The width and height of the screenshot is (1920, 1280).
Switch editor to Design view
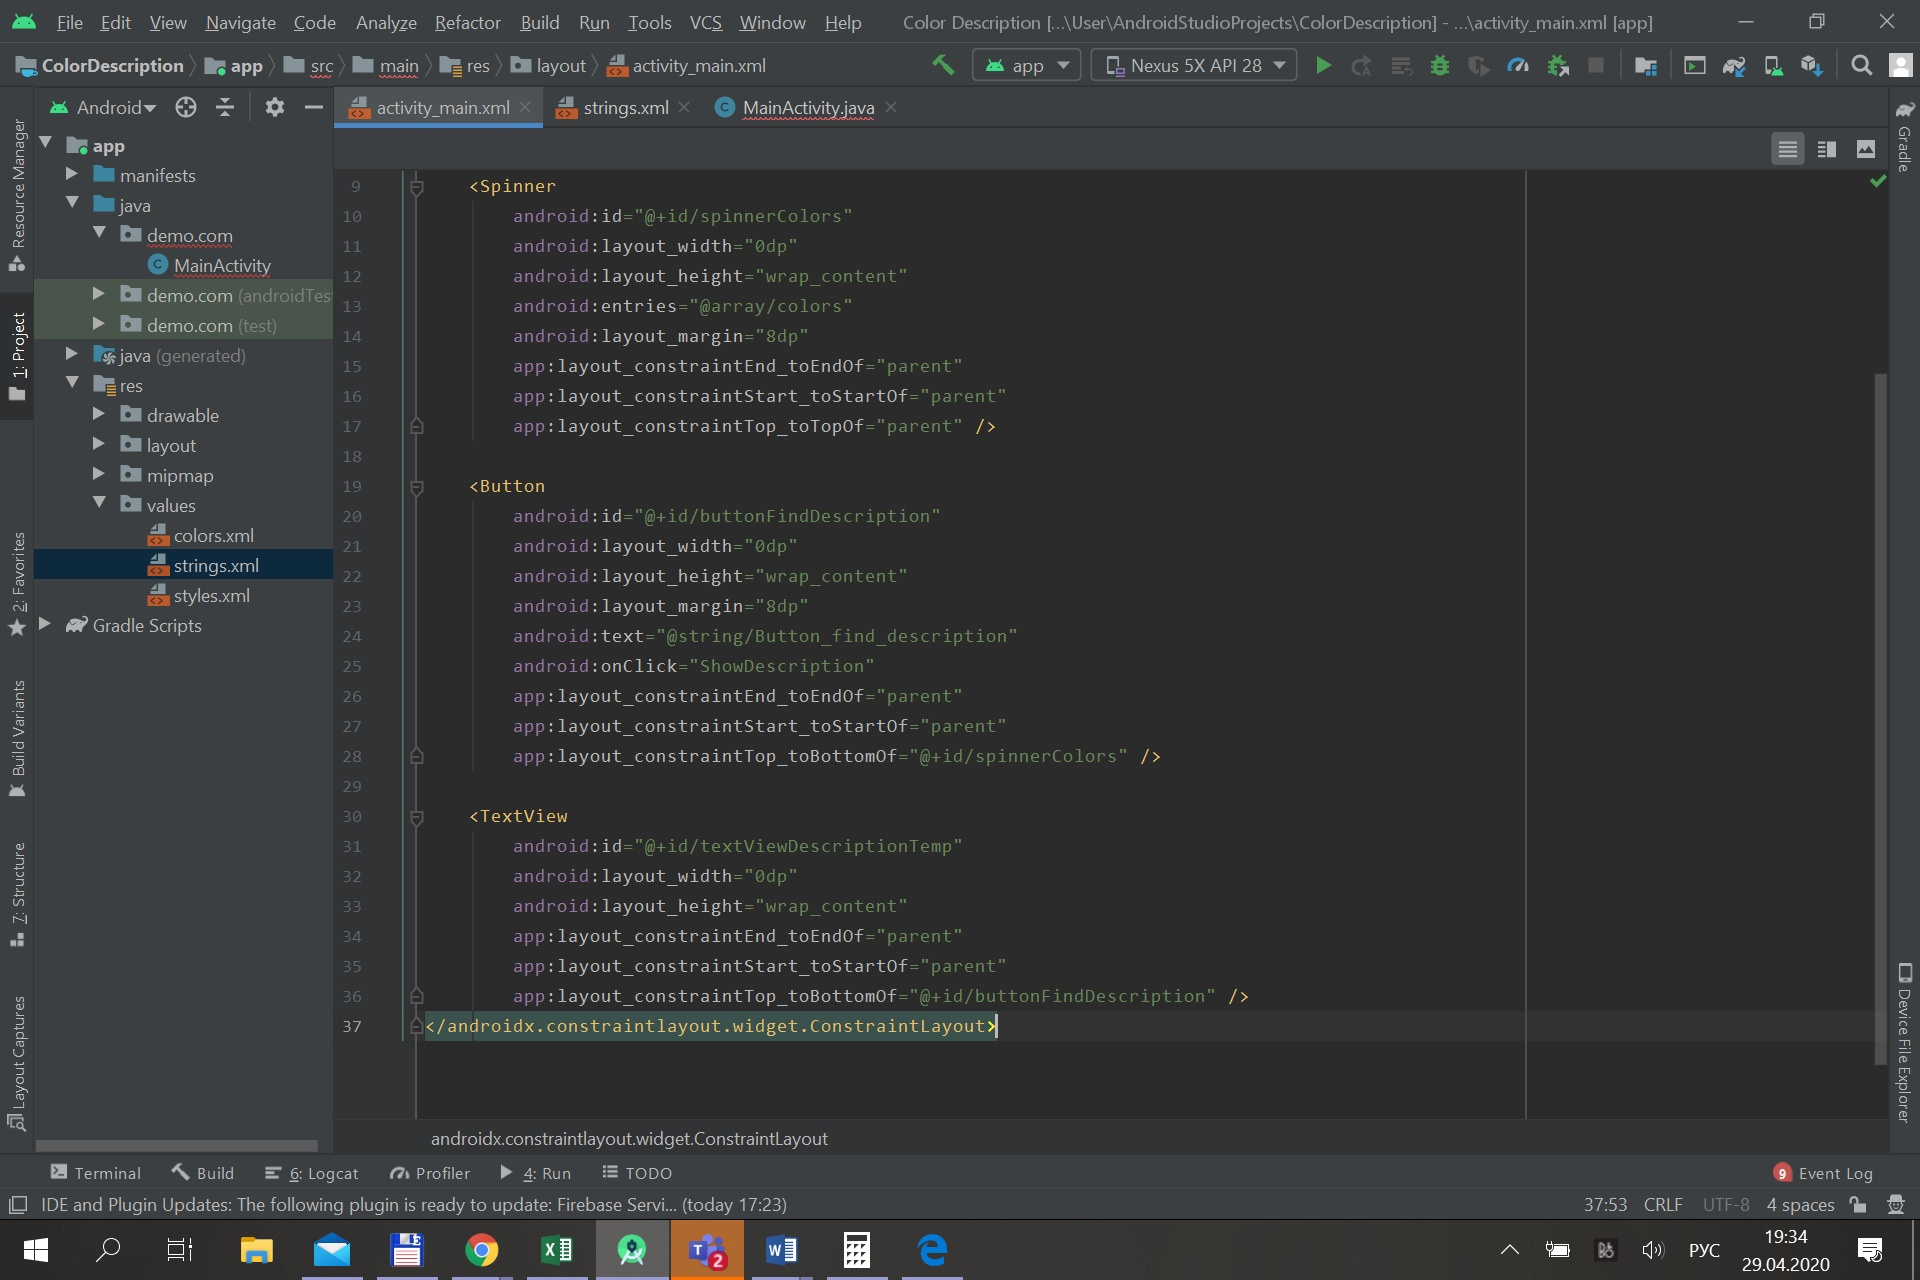point(1865,149)
